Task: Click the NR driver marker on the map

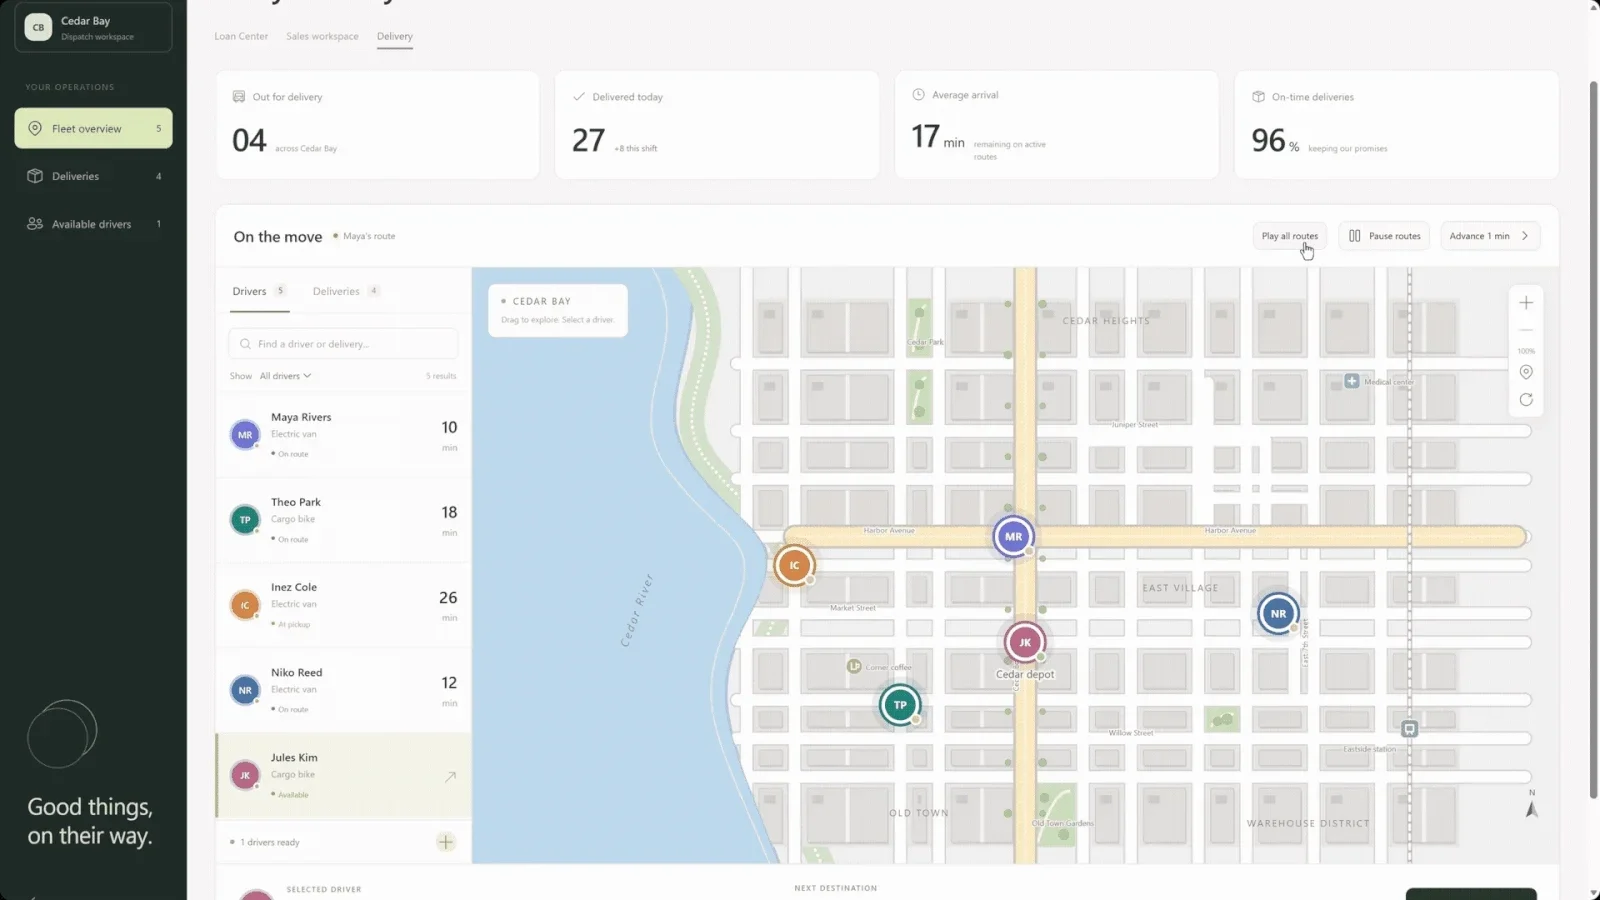Action: [1278, 613]
